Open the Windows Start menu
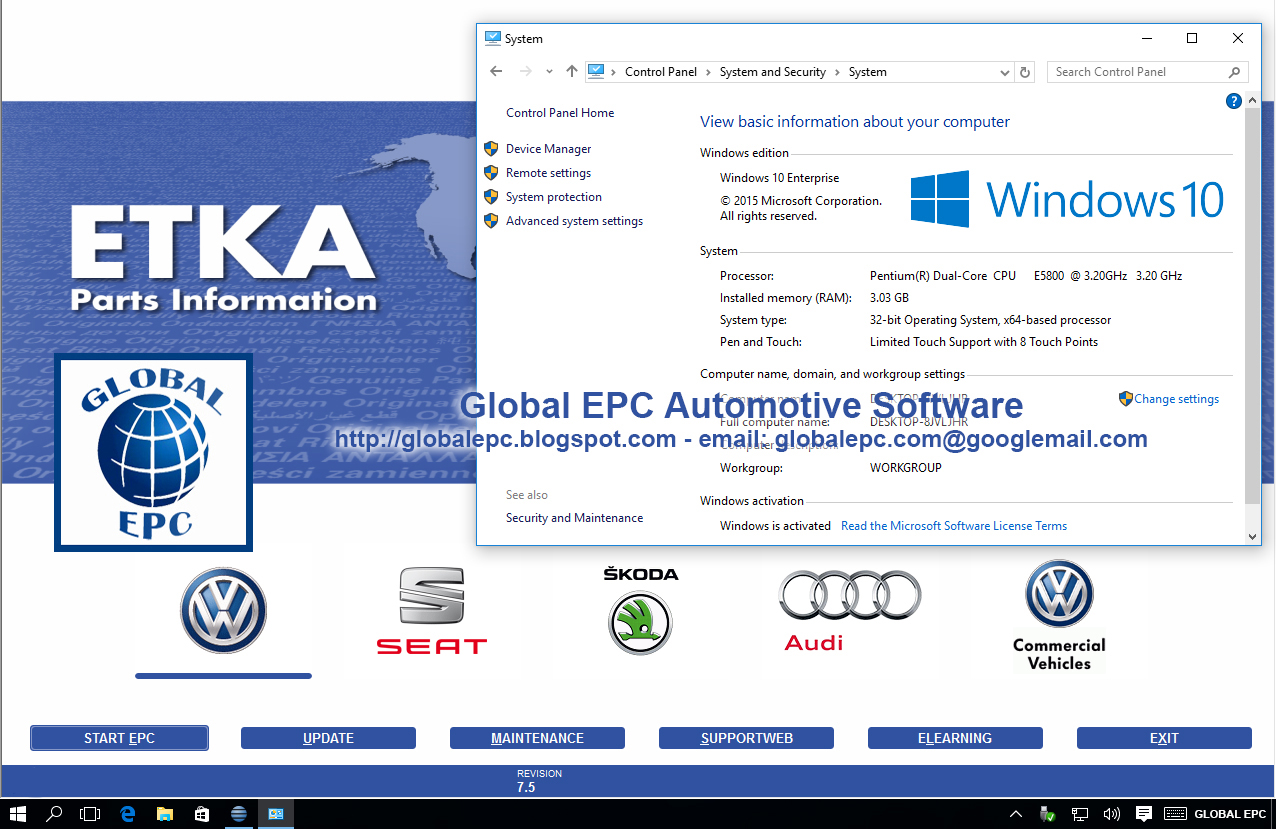Screen dimensions: 1276x829 (x=17, y=814)
